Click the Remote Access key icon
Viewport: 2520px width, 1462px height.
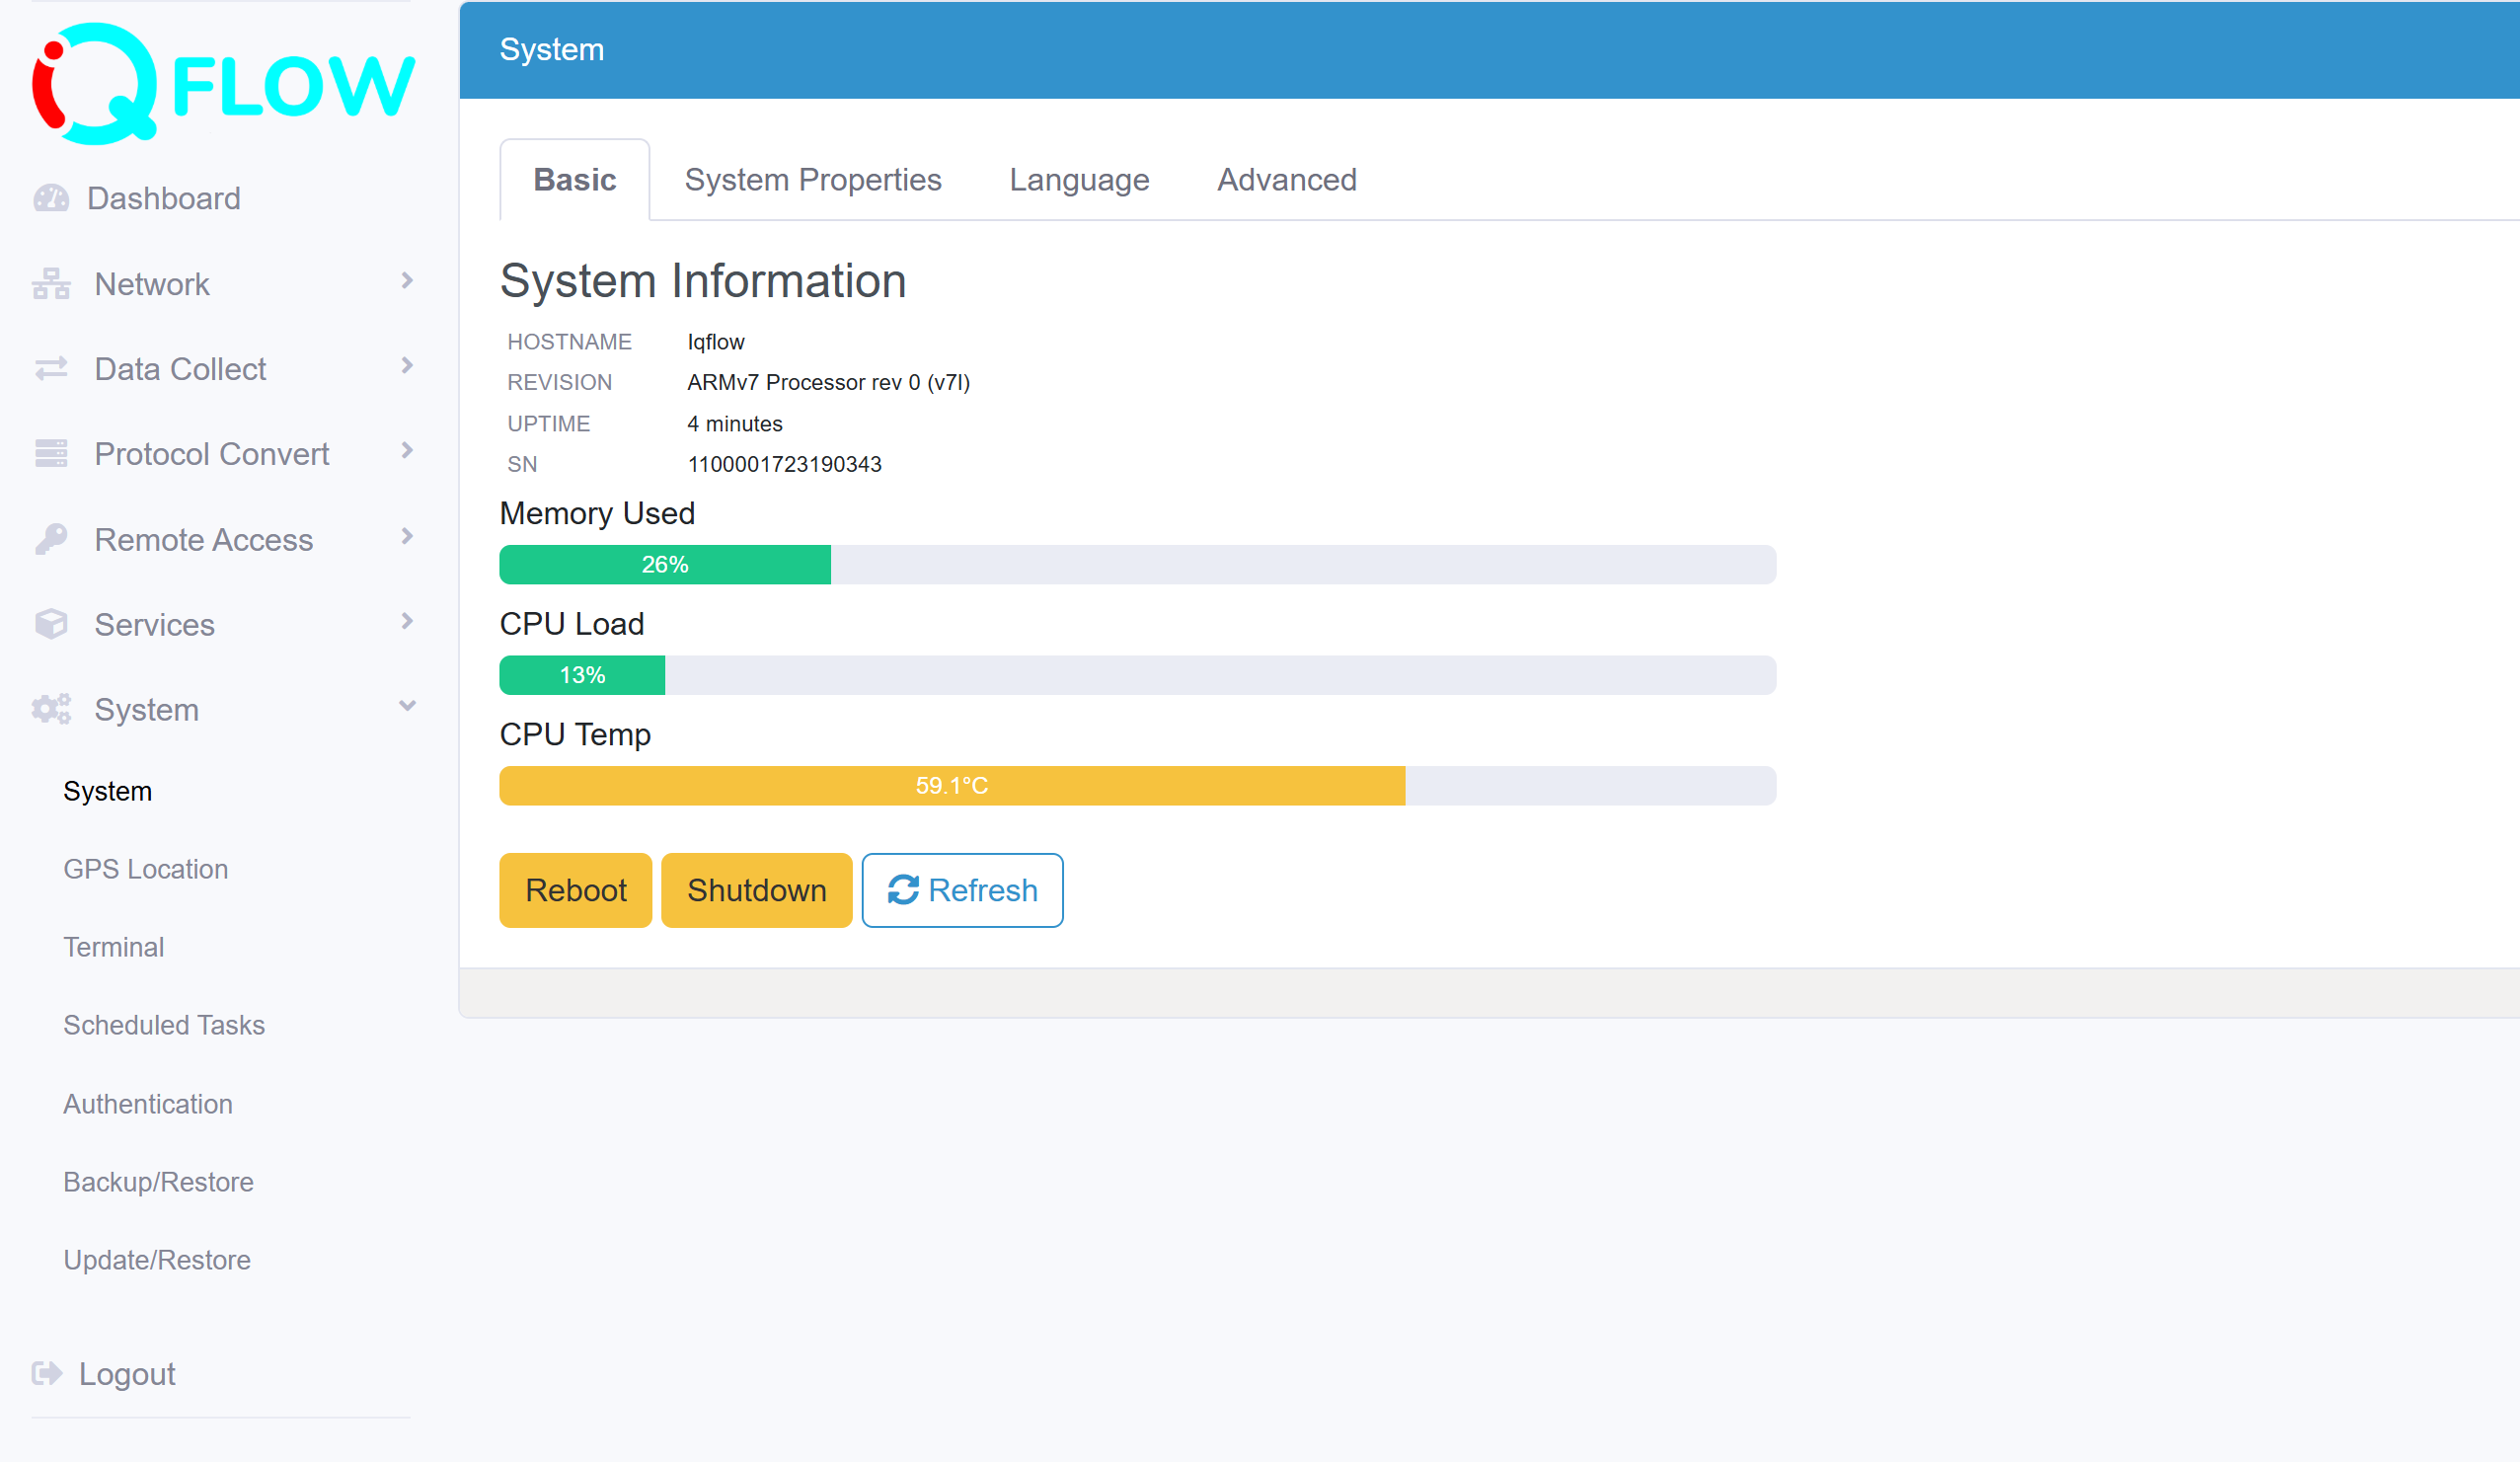pos(50,538)
